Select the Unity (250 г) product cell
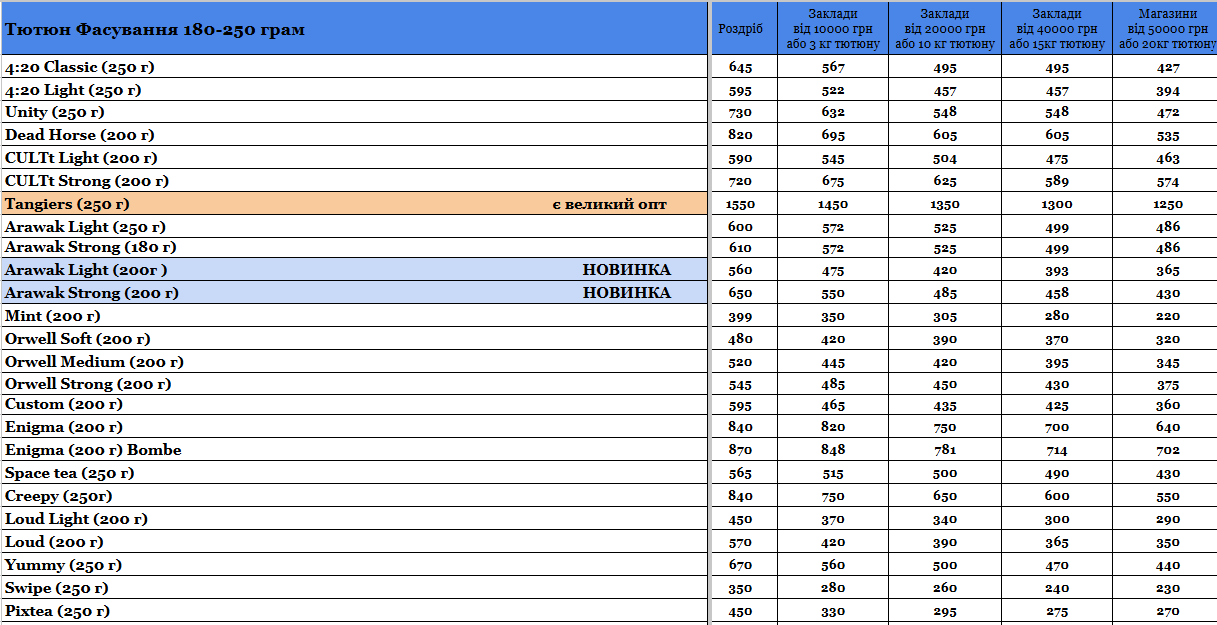This screenshot has width=1217, height=625. pos(354,112)
